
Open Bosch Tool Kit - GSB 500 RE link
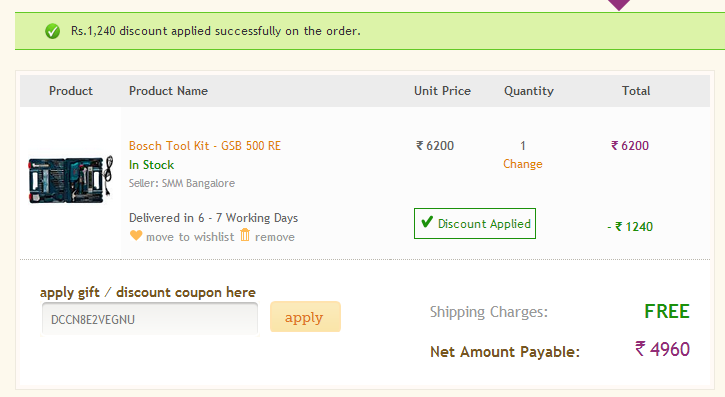coord(205,146)
